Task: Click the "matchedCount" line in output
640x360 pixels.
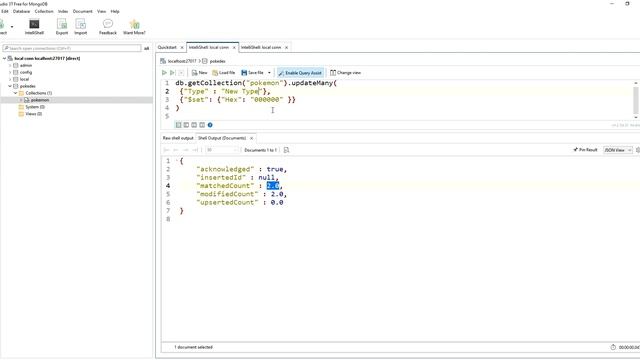Action: (x=239, y=186)
